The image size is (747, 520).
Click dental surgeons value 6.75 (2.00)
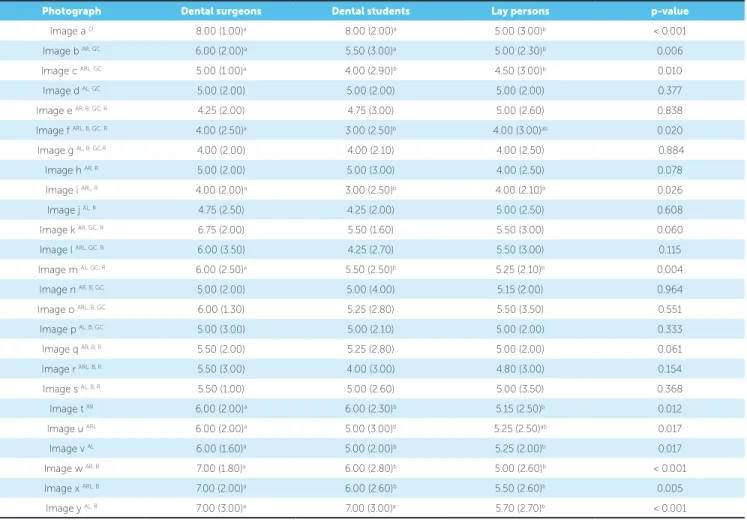[221, 230]
